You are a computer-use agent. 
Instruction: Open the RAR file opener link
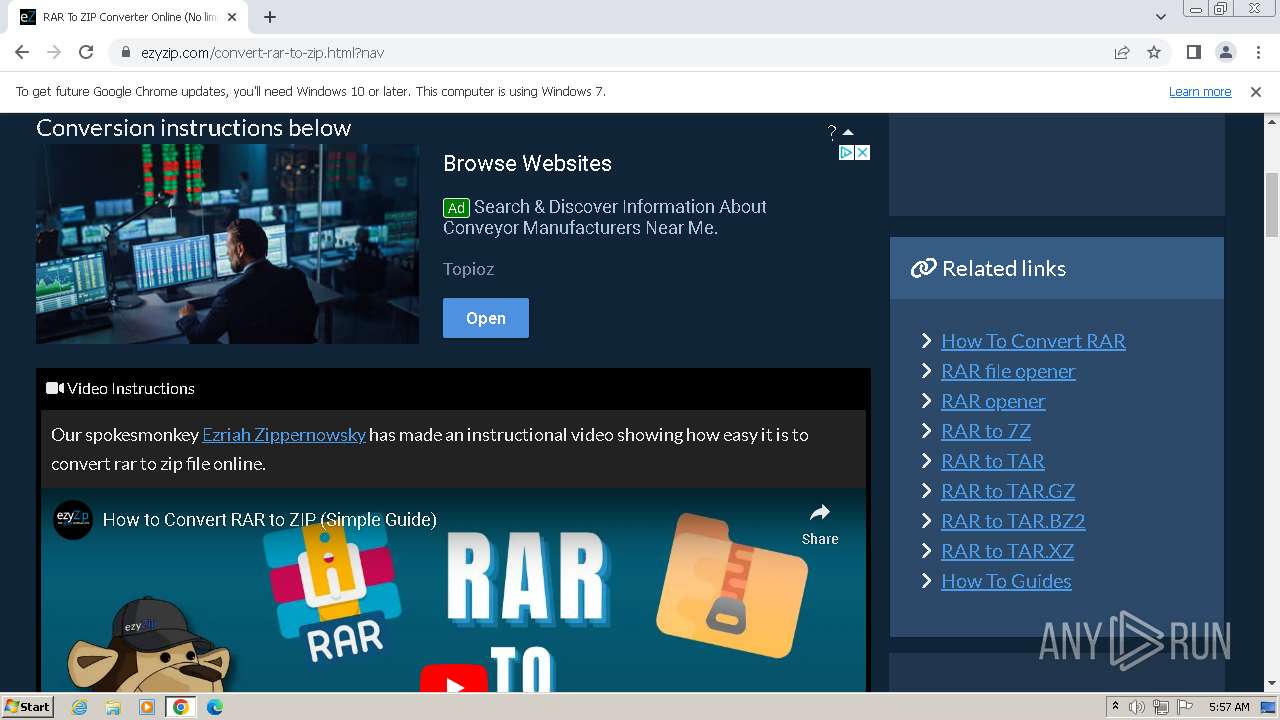1008,371
